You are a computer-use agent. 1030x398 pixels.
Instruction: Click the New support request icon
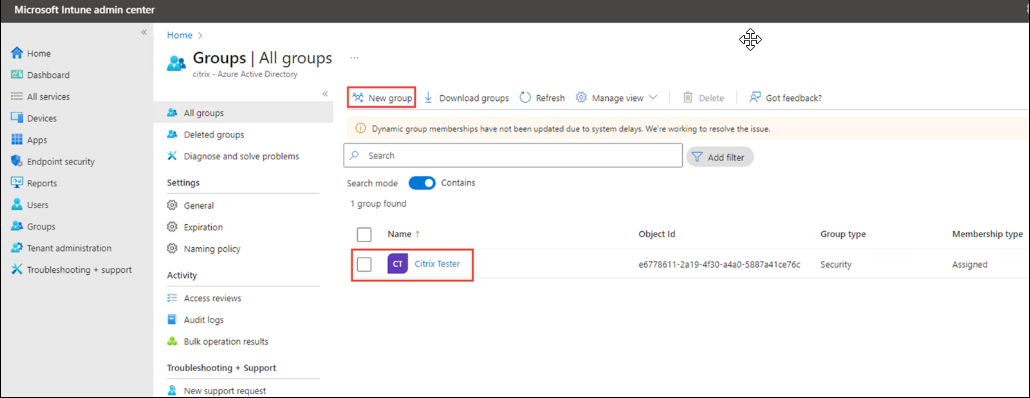tap(173, 391)
